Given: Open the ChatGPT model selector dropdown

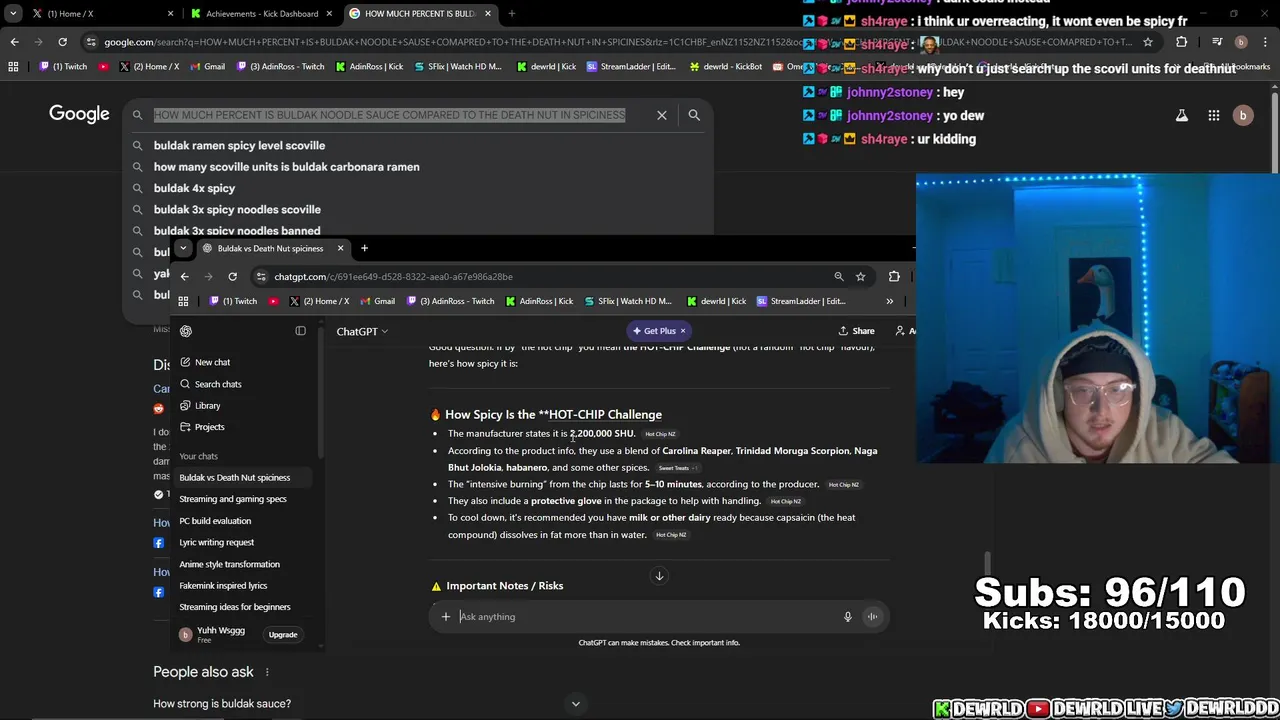Looking at the screenshot, I should pos(362,331).
